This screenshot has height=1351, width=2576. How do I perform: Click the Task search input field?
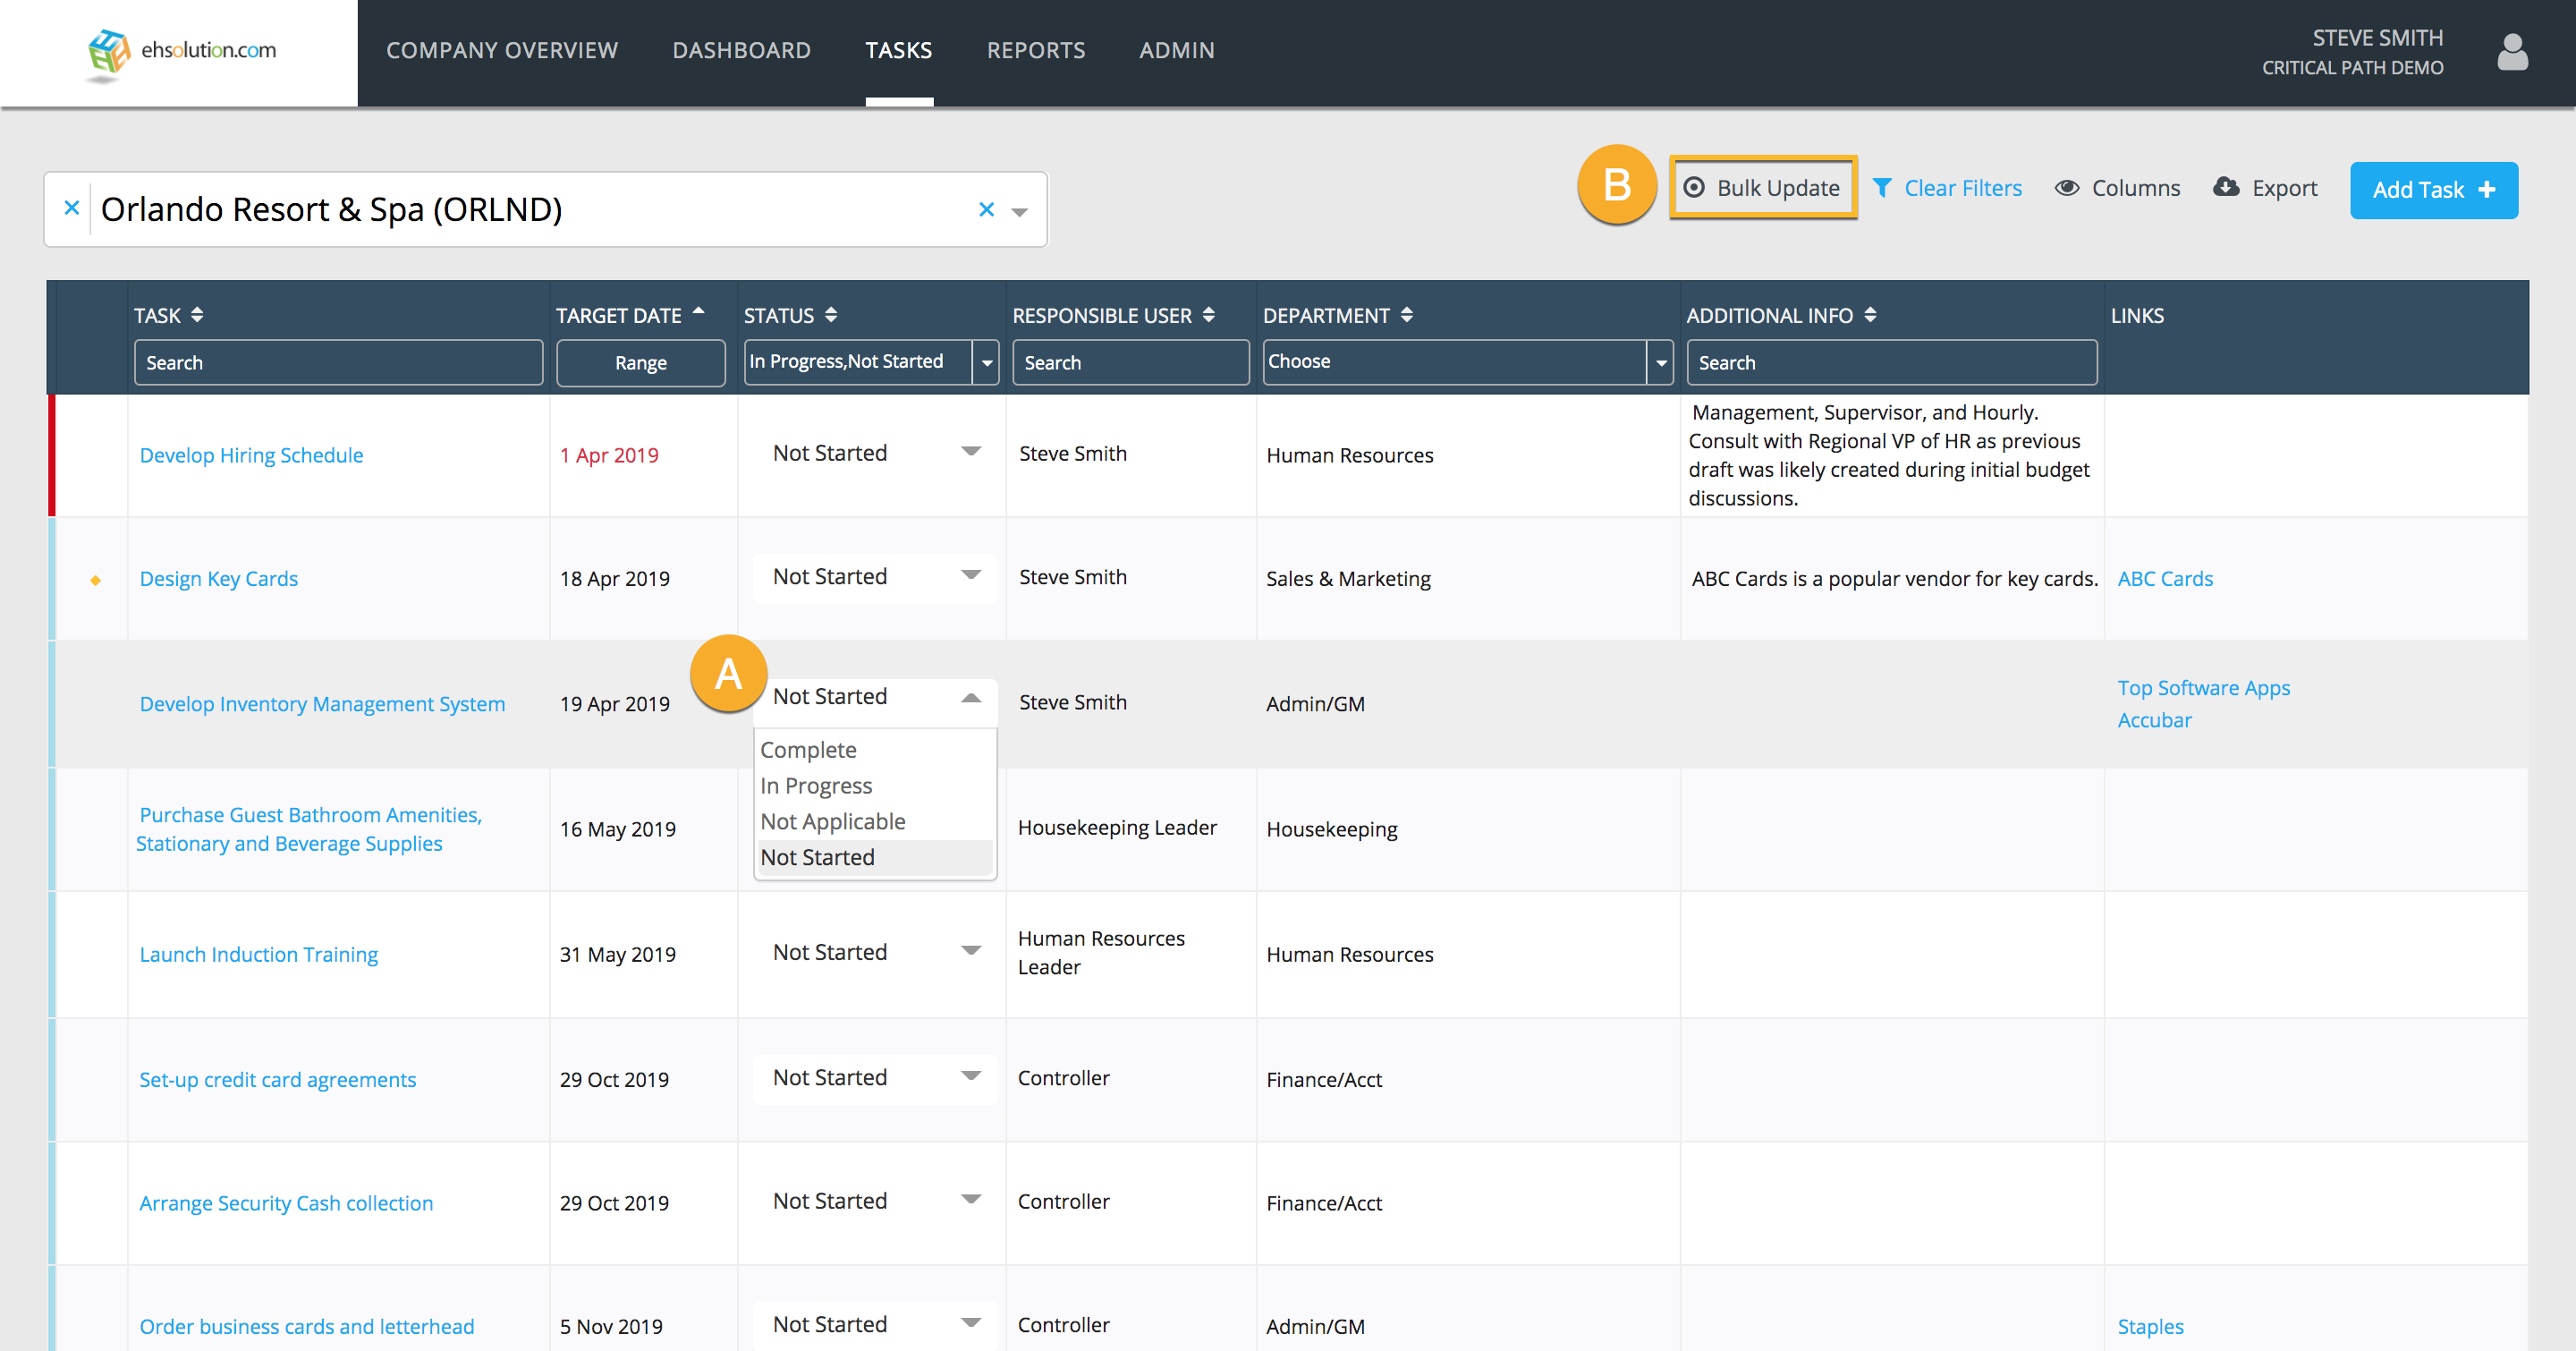pyautogui.click(x=338, y=362)
